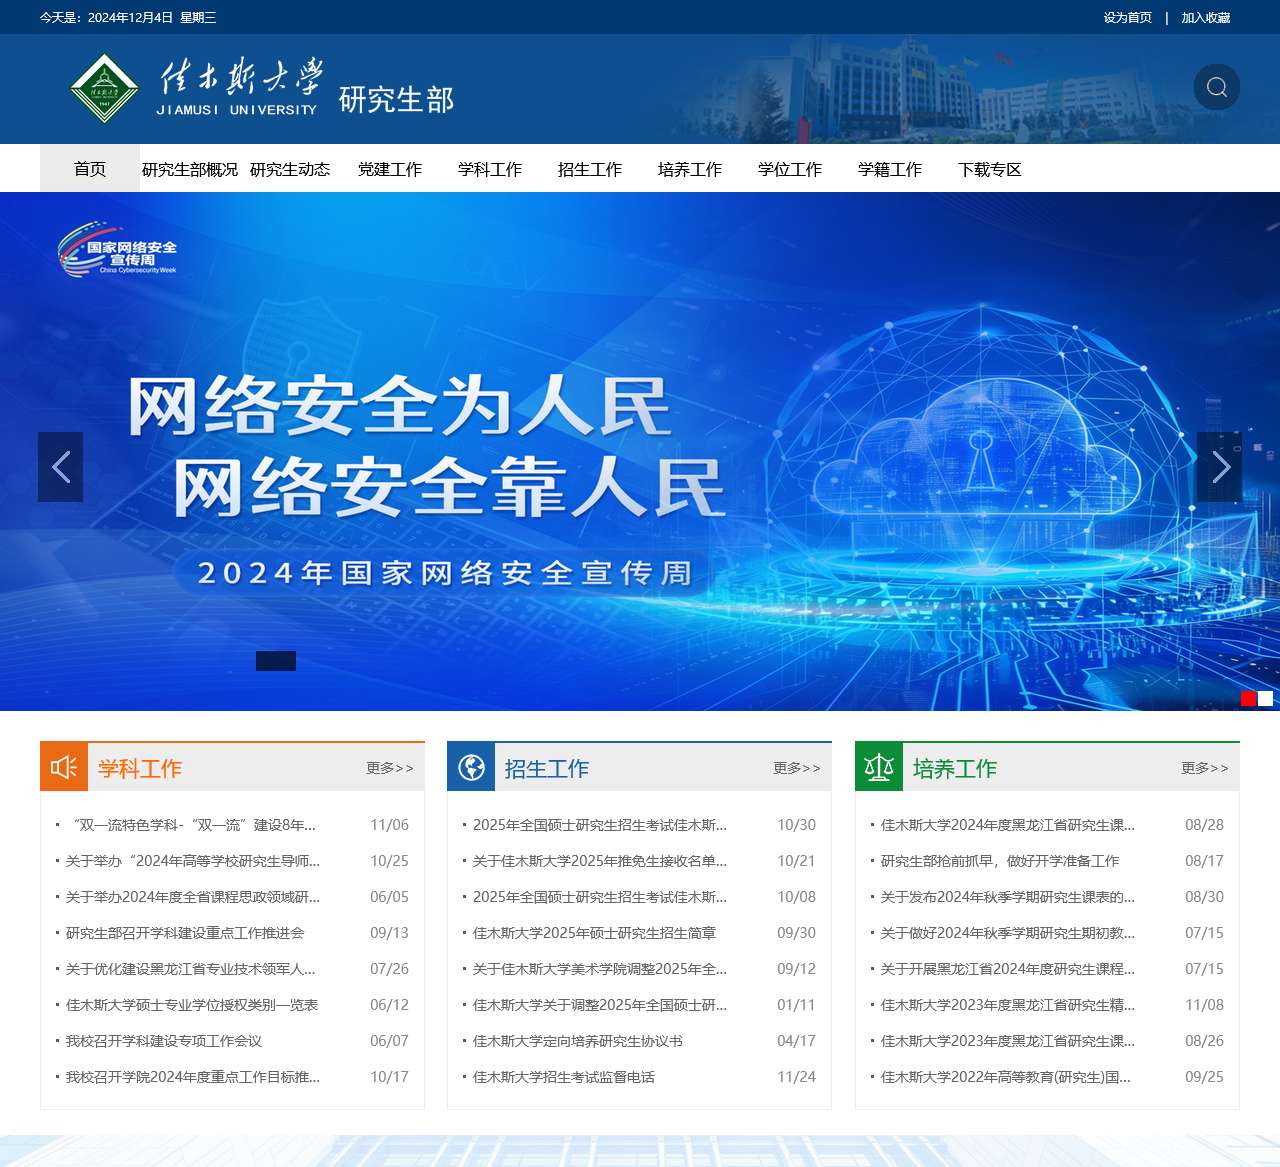Expand more items in 招生工作 section
The height and width of the screenshot is (1167, 1280).
796,768
